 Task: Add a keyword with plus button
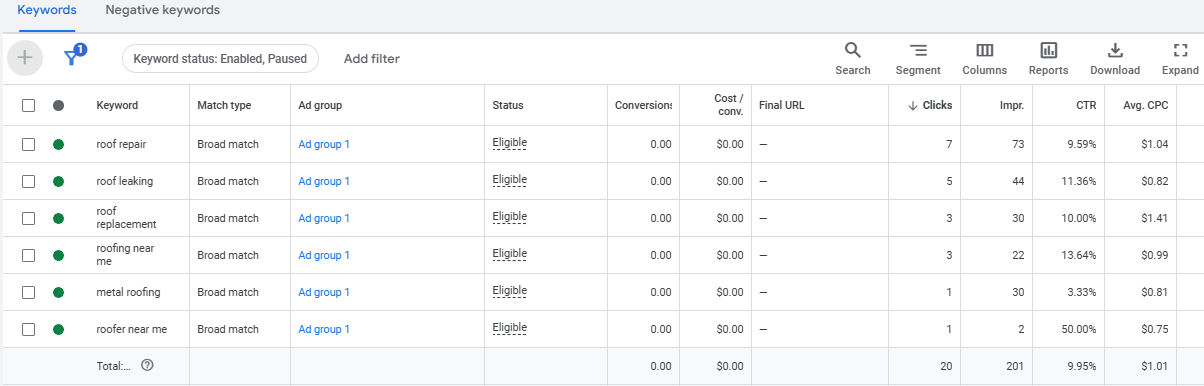pos(25,58)
